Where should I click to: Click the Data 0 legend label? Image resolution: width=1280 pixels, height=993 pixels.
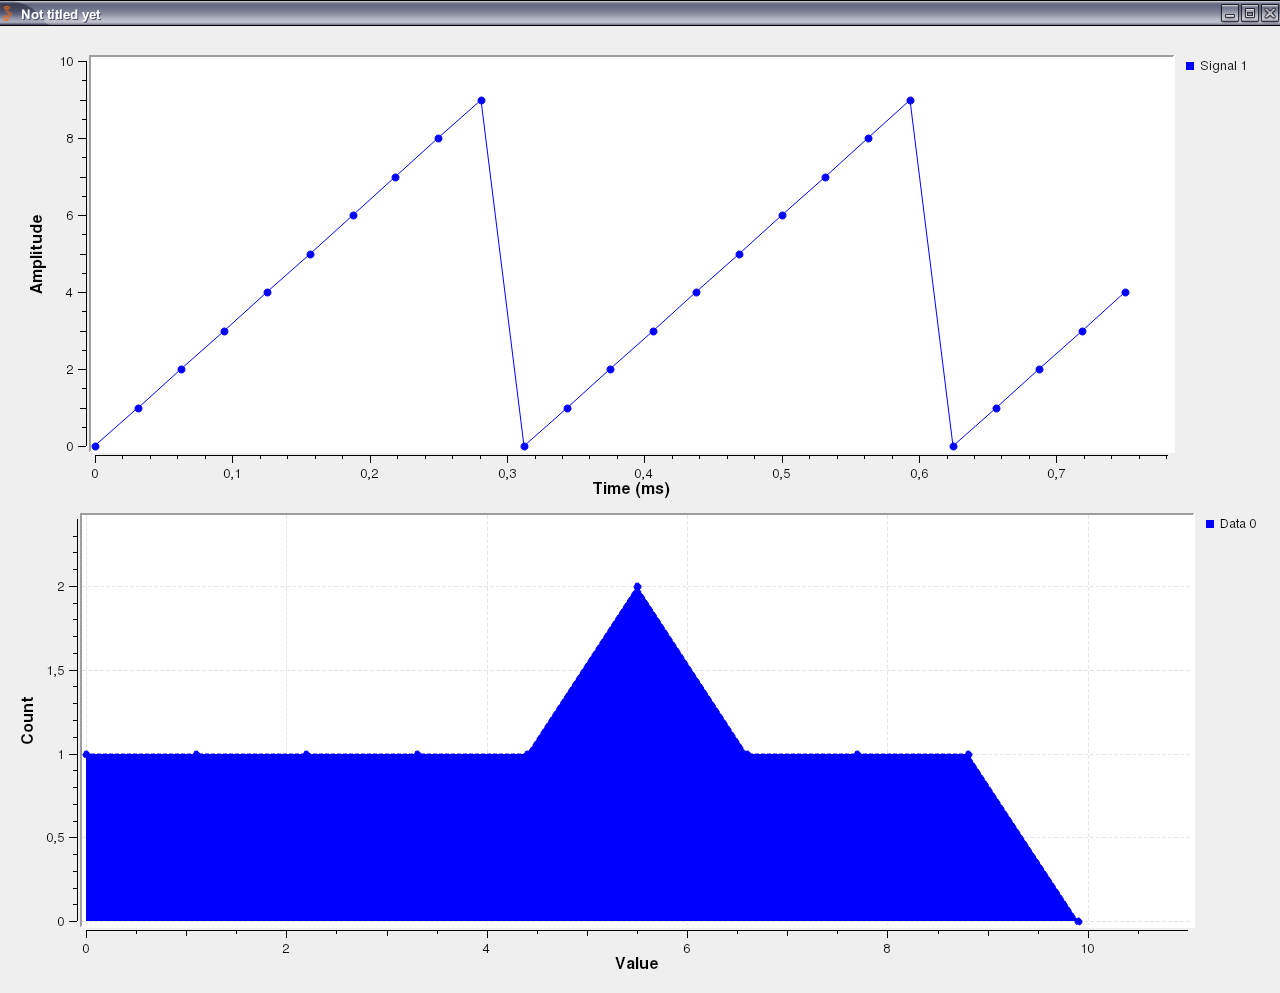click(1238, 523)
